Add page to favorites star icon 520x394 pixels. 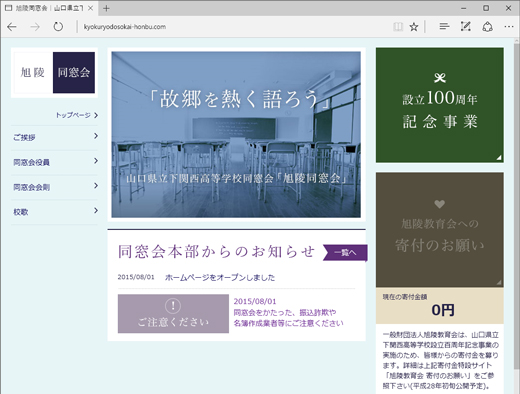tap(414, 27)
